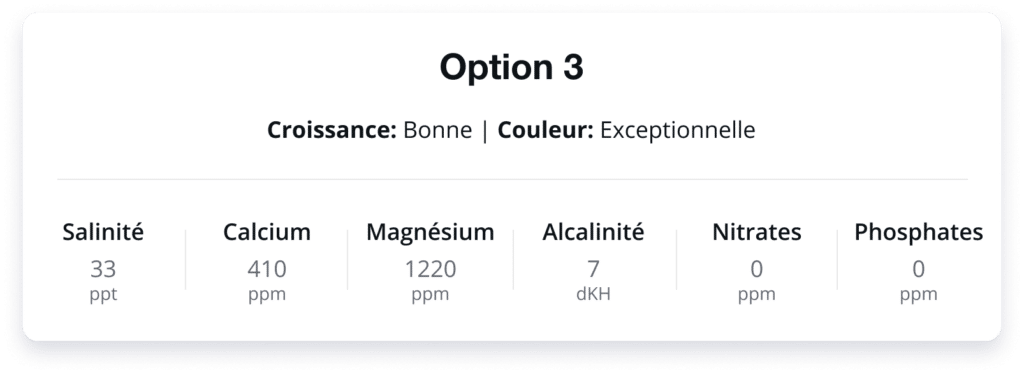Click the ppm unit under Phosphates

point(918,296)
